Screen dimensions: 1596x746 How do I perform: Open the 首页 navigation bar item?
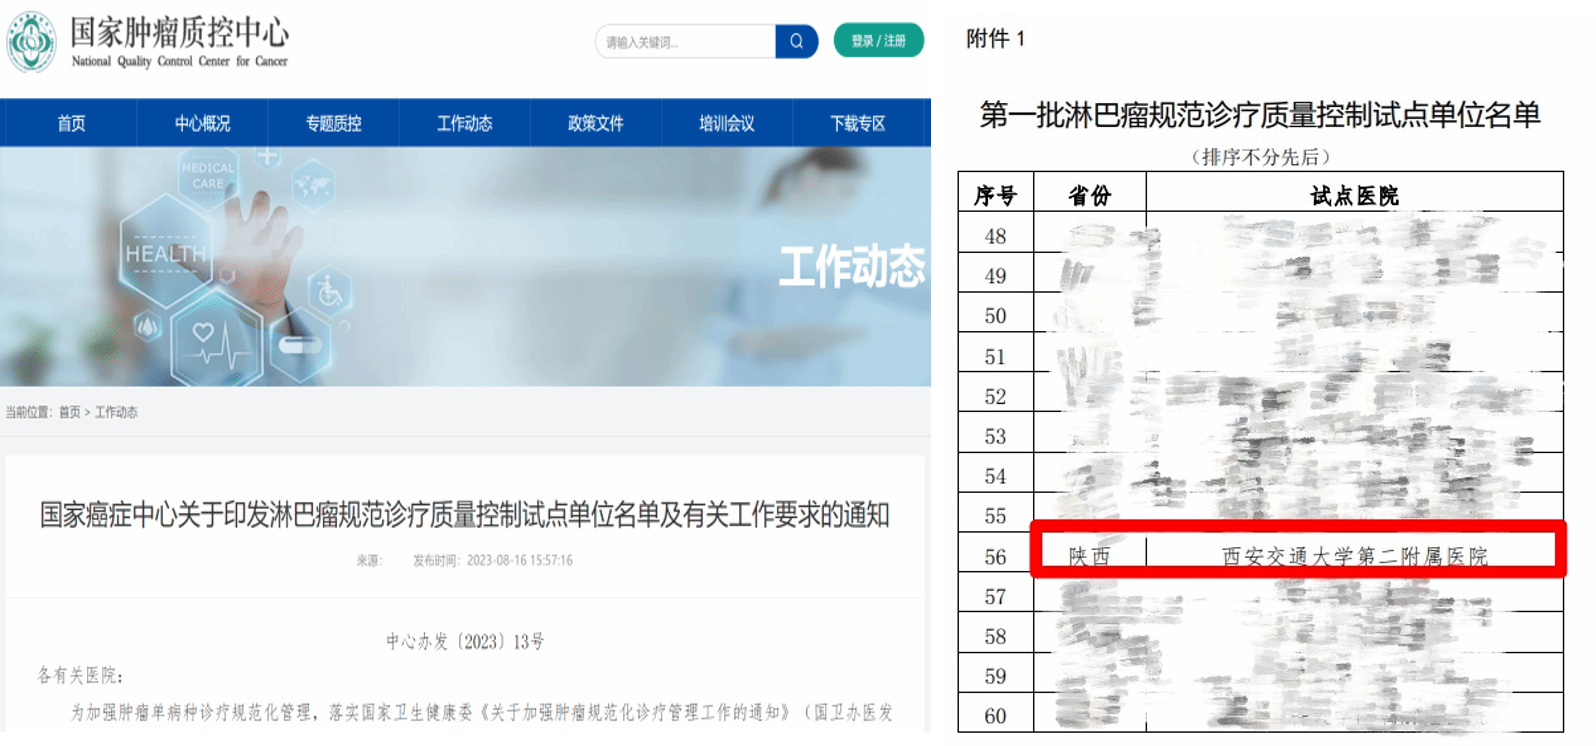(71, 123)
